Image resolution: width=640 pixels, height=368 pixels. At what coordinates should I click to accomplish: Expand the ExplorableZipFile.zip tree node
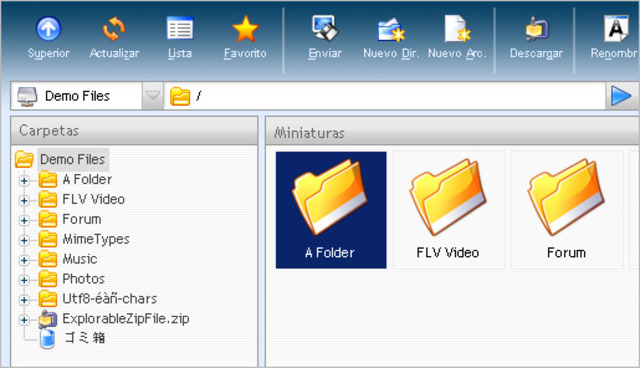point(24,320)
